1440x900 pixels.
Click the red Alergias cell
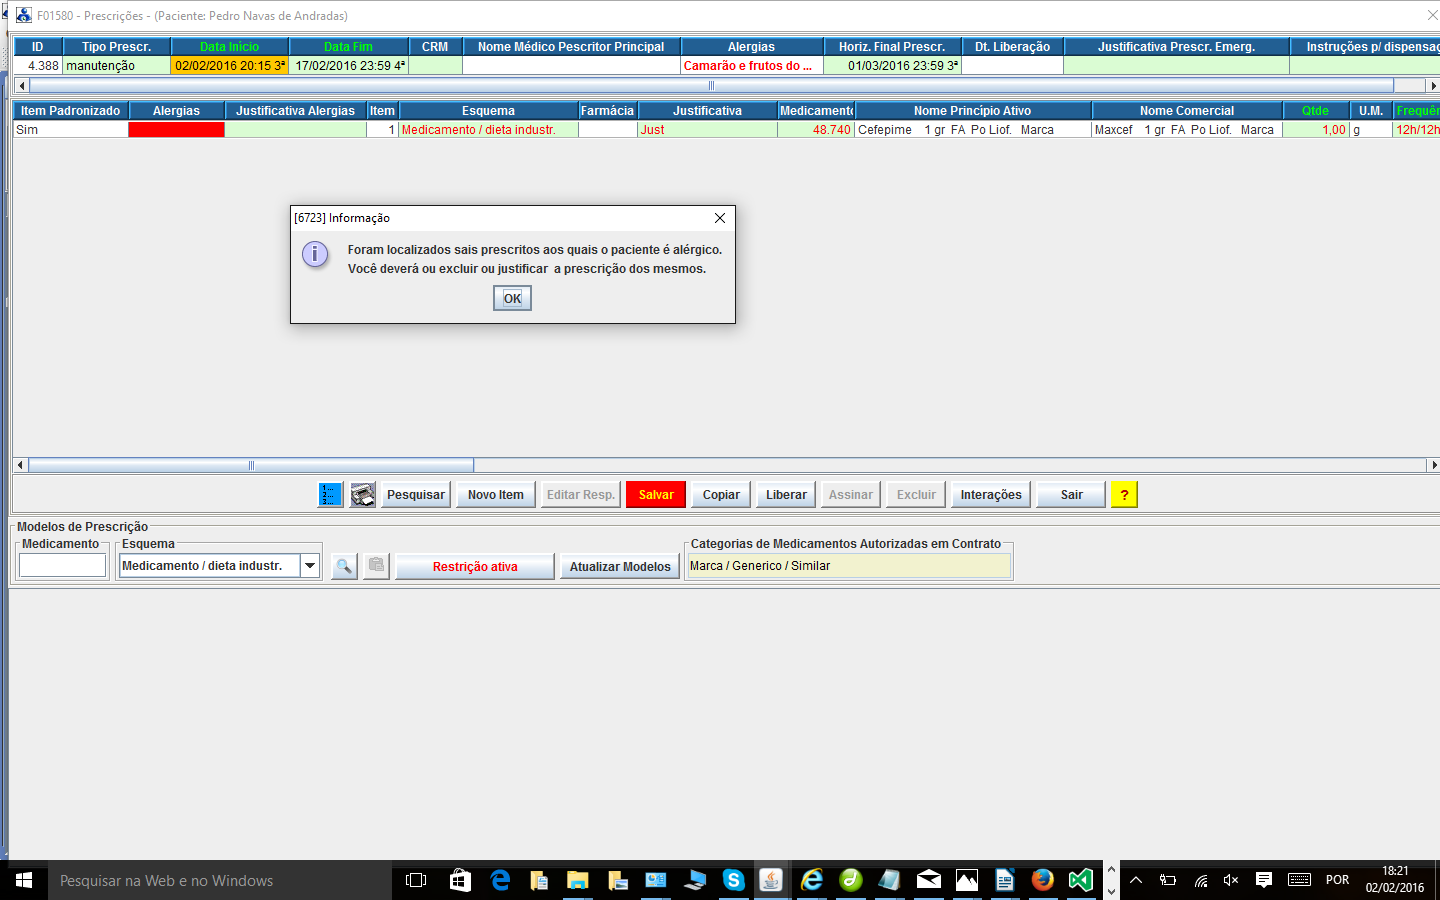pyautogui.click(x=176, y=130)
